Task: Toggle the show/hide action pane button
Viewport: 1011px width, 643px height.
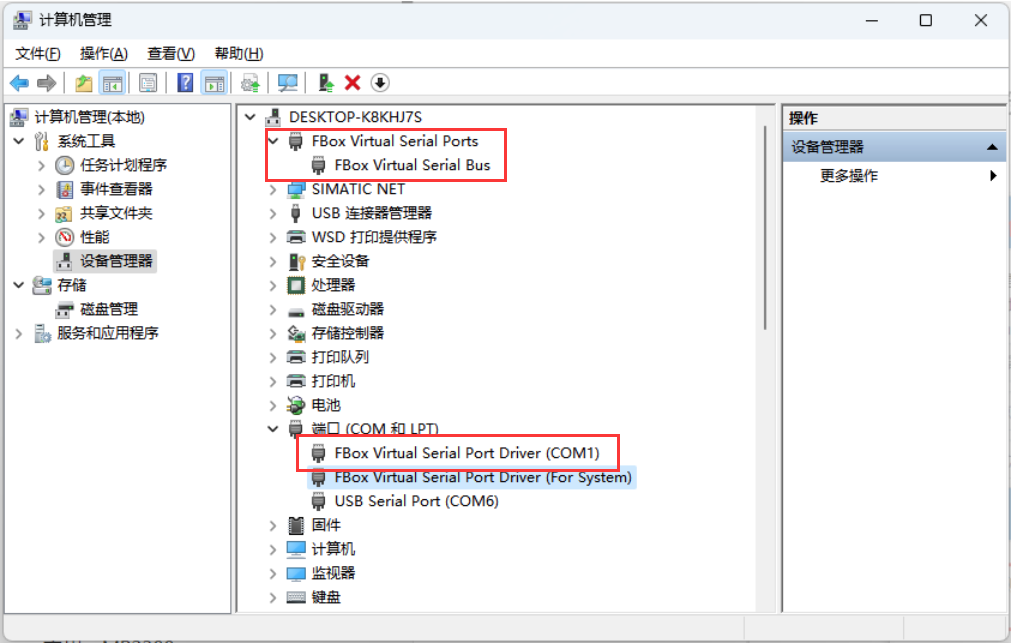Action: (x=213, y=83)
